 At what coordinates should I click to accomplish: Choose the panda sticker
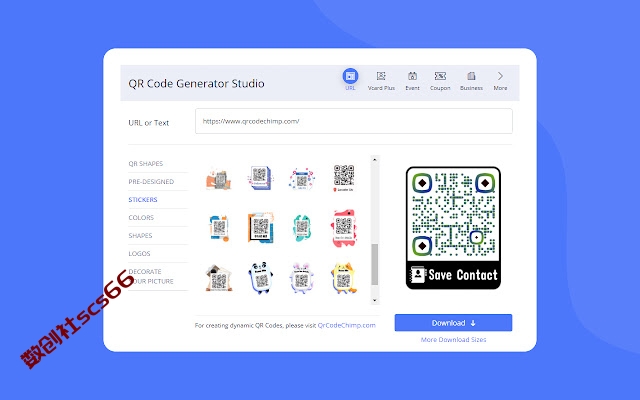260,278
